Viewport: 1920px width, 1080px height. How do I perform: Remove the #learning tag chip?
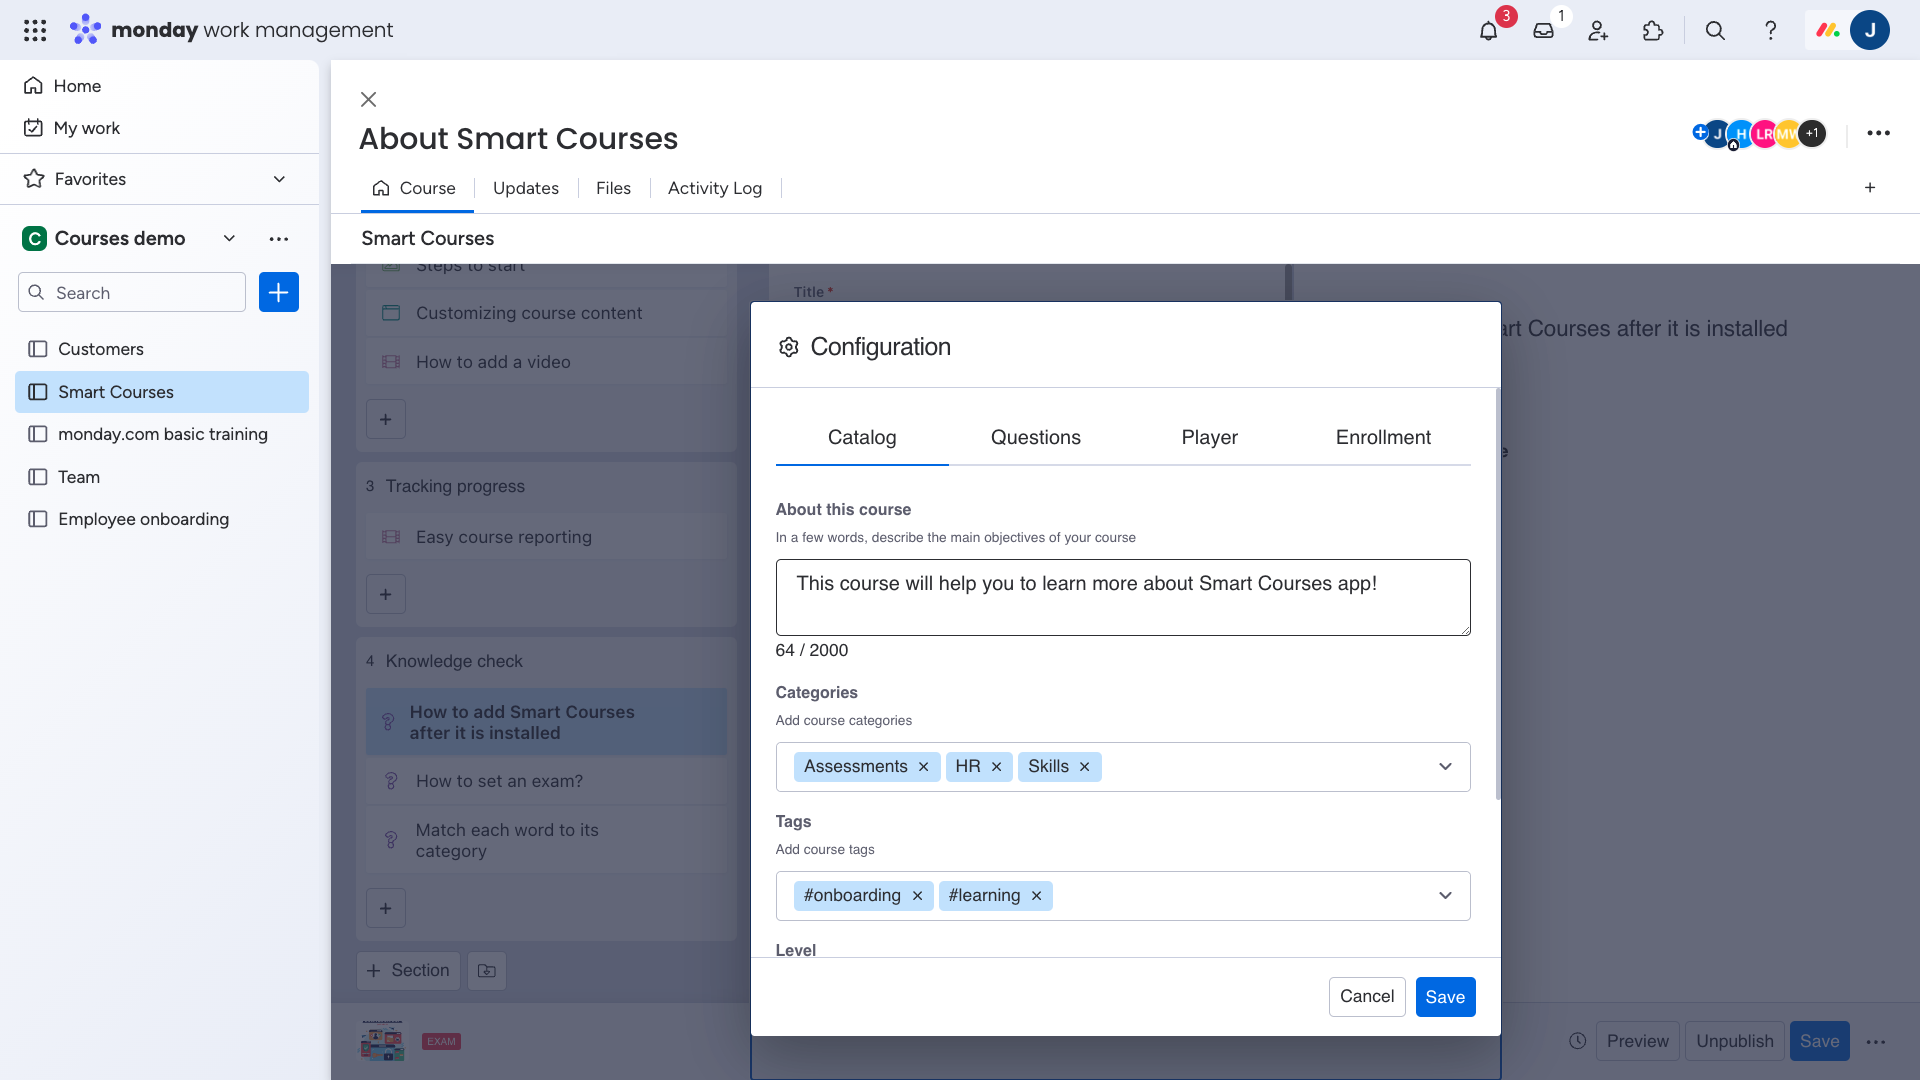pos(1036,896)
